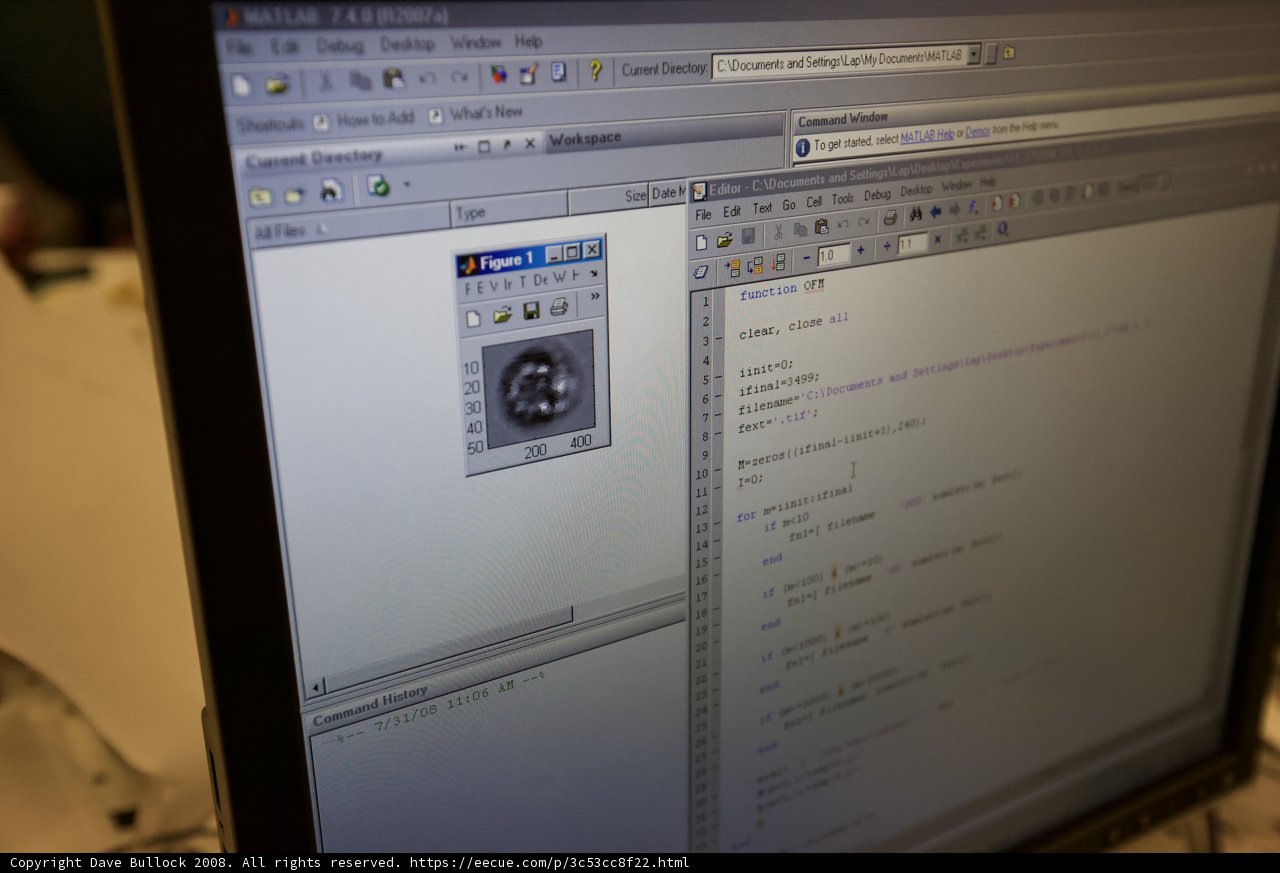This screenshot has height=873, width=1280.
Task: Click the New M-file icon in MATLAB's main toolbar
Action: (x=241, y=86)
